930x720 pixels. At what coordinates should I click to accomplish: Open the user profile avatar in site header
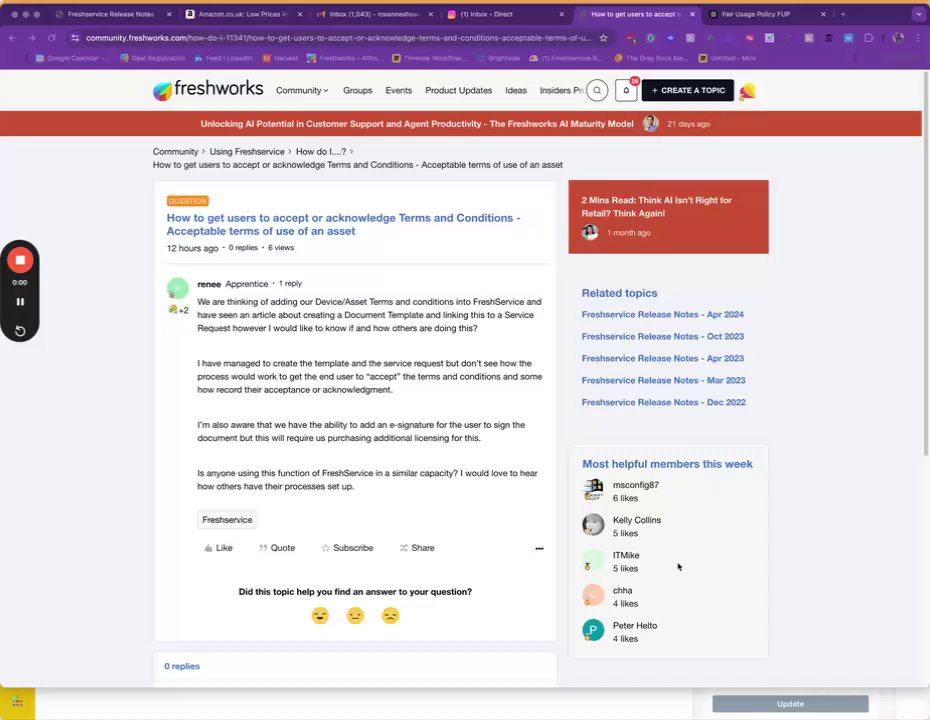pyautogui.click(x=747, y=91)
